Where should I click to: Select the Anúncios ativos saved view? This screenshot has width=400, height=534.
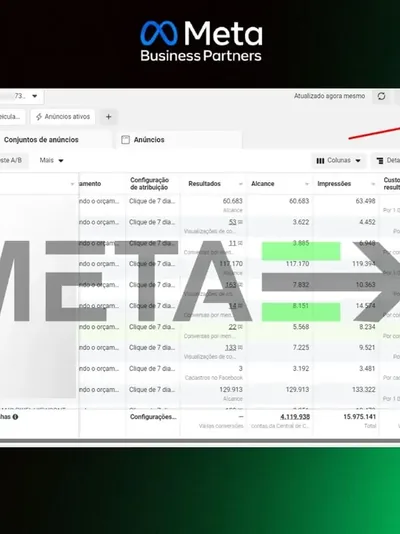pyautogui.click(x=63, y=117)
